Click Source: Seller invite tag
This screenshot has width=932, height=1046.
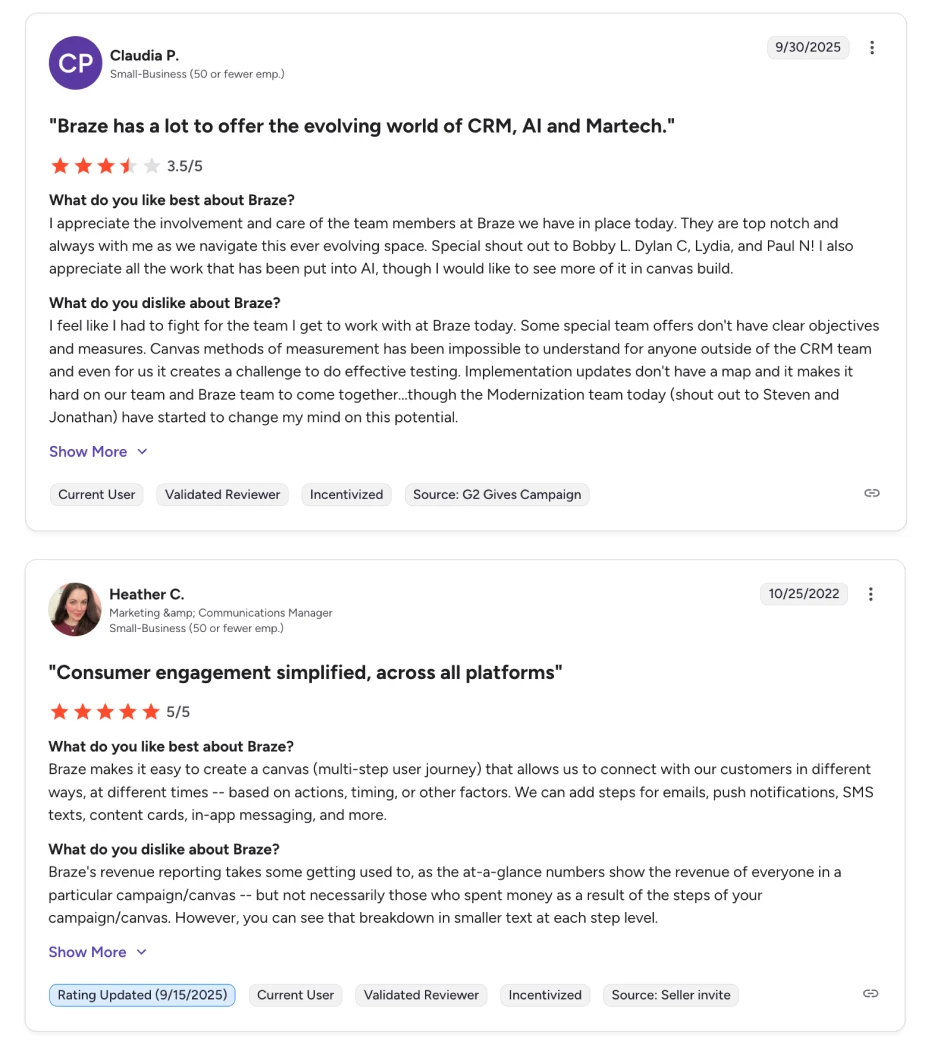[x=671, y=995]
